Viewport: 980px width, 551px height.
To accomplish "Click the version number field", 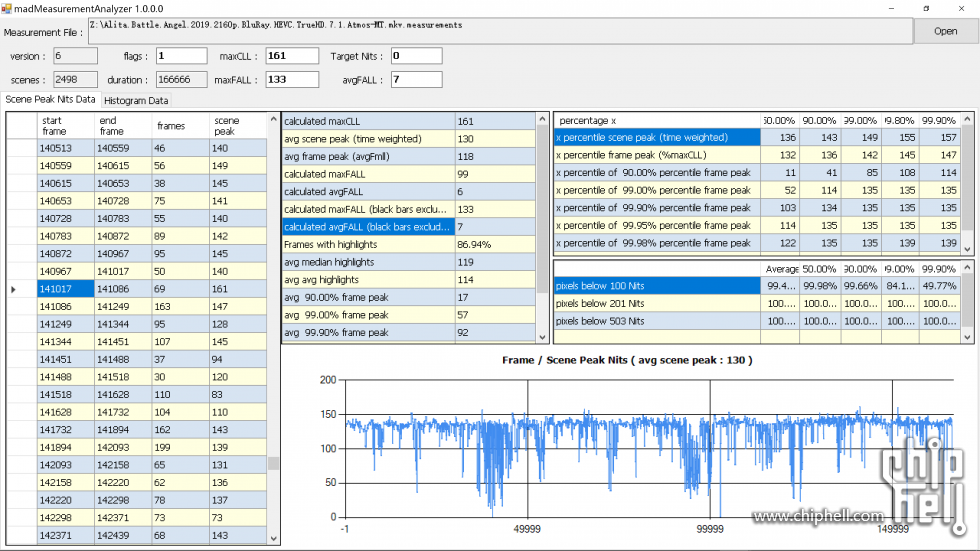I will [x=75, y=56].
